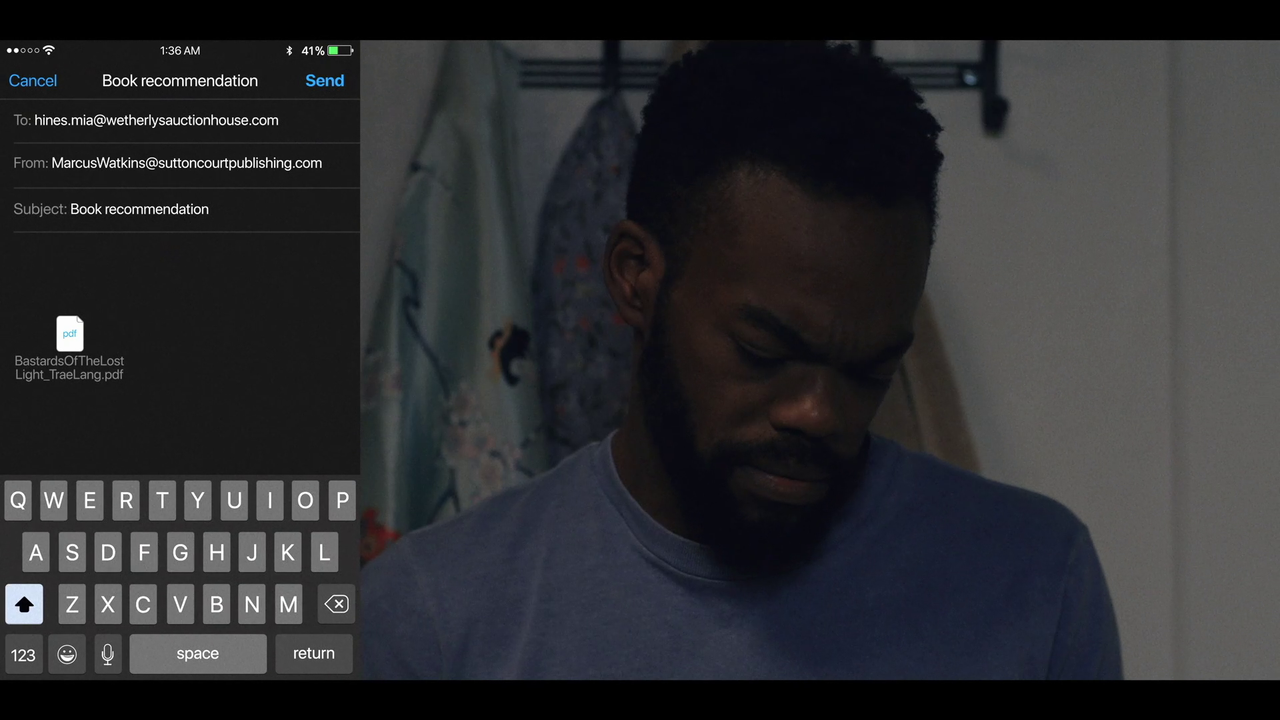Tap the S key

(x=72, y=552)
